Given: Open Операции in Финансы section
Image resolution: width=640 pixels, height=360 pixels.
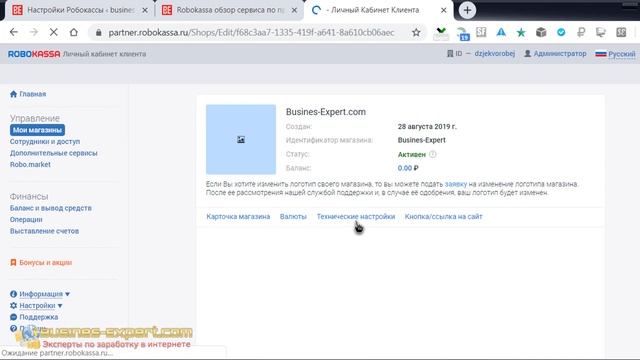Looking at the screenshot, I should click(26, 220).
